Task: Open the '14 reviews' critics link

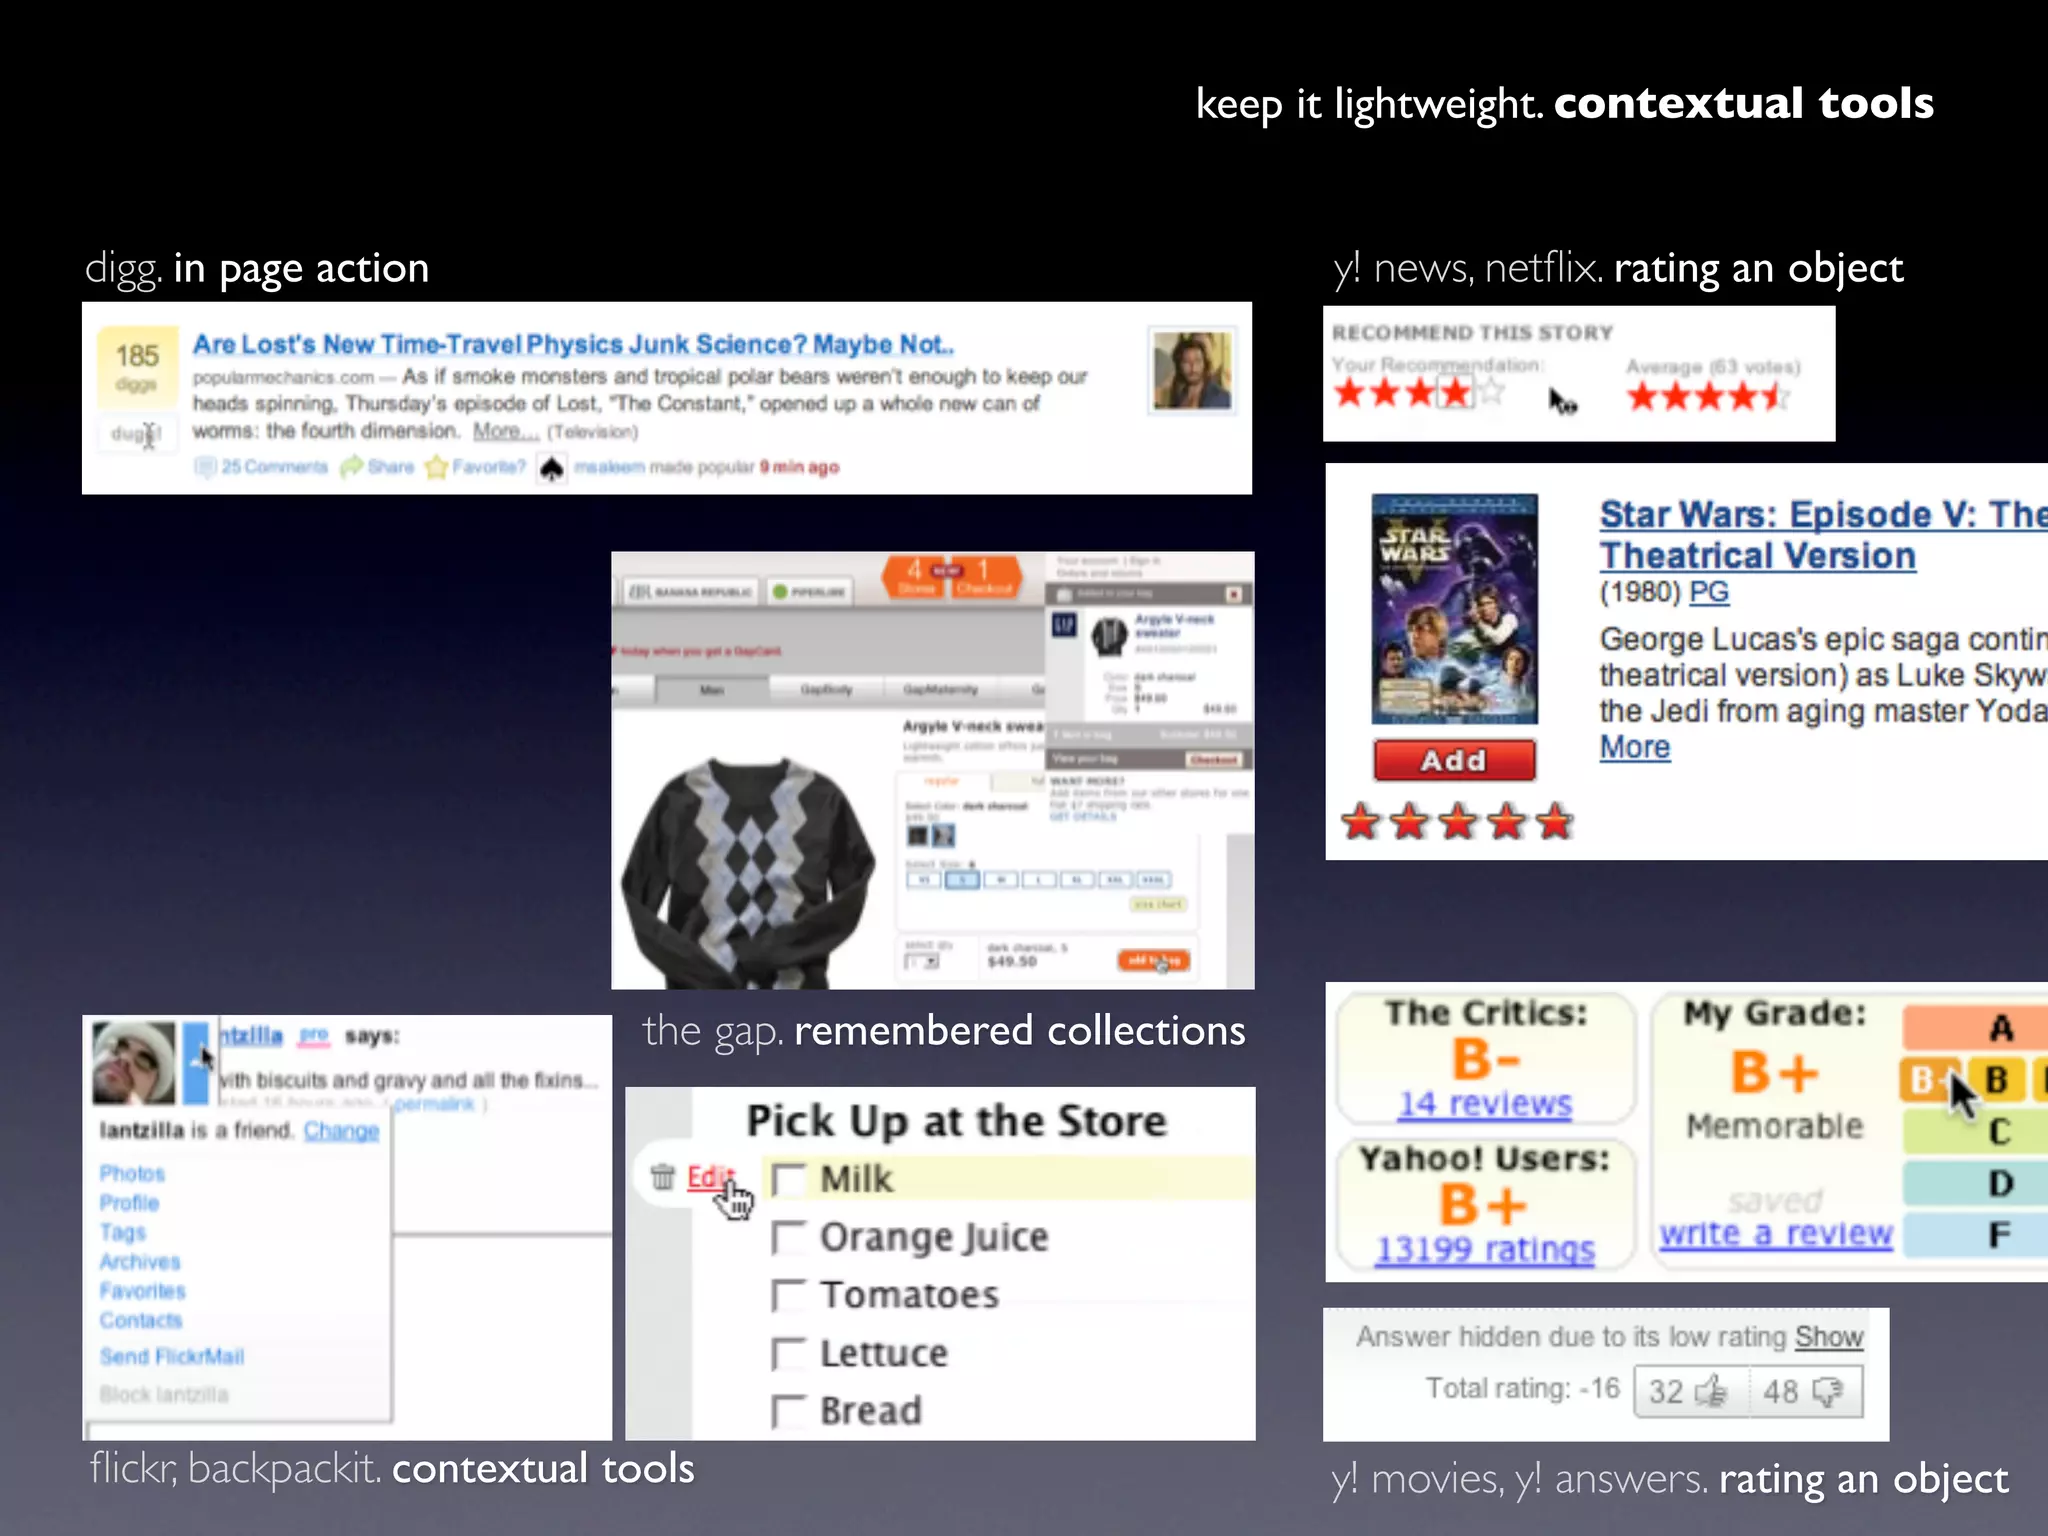Action: [x=1485, y=1103]
